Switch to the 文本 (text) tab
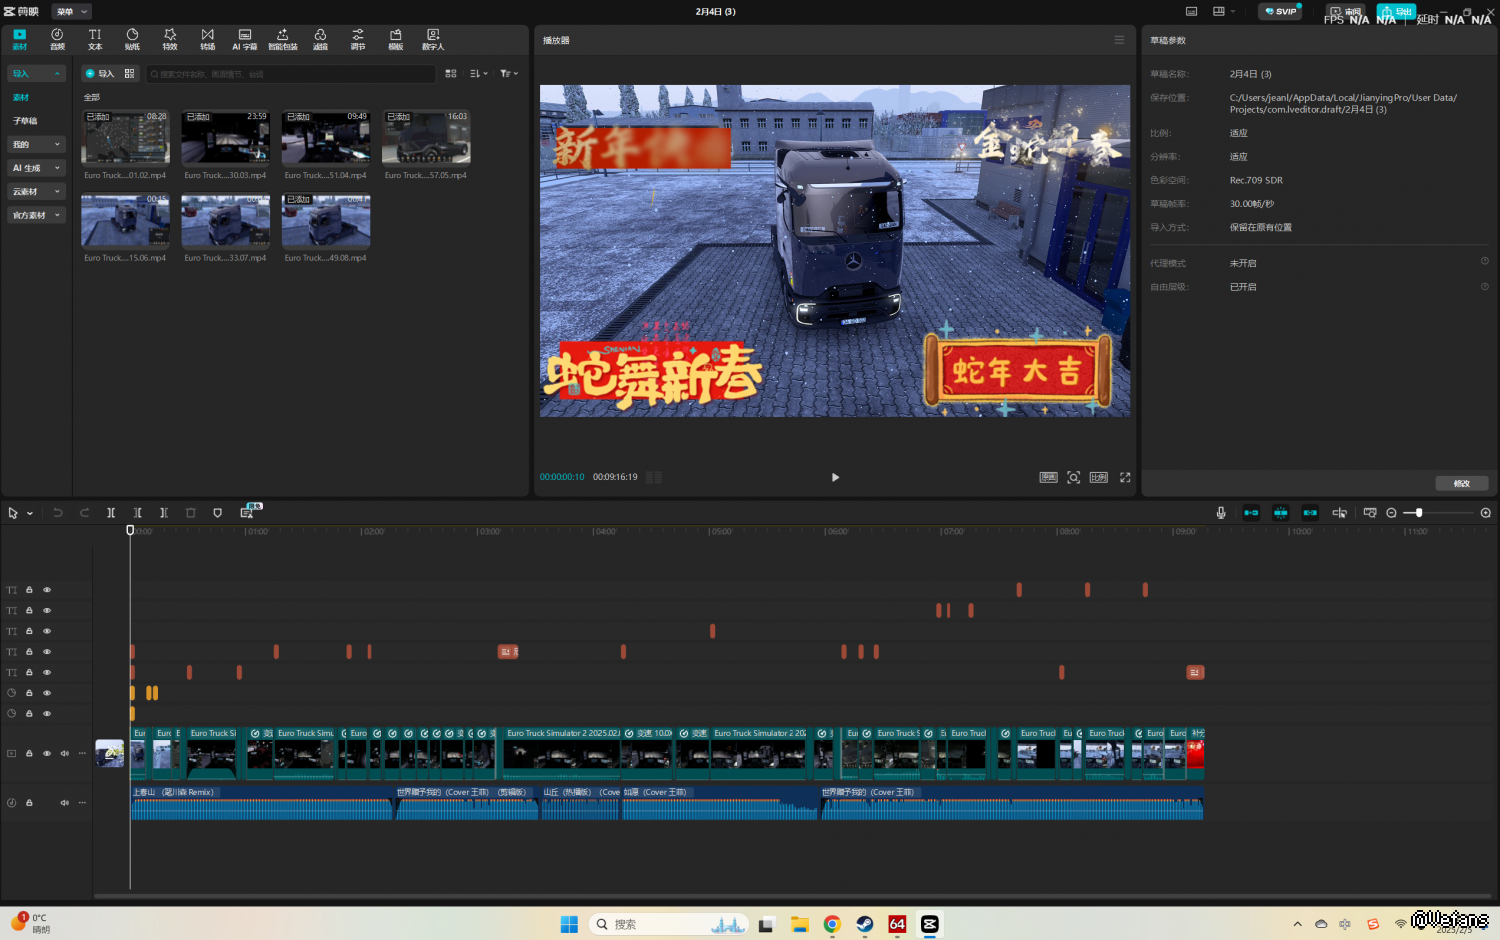 click(95, 39)
